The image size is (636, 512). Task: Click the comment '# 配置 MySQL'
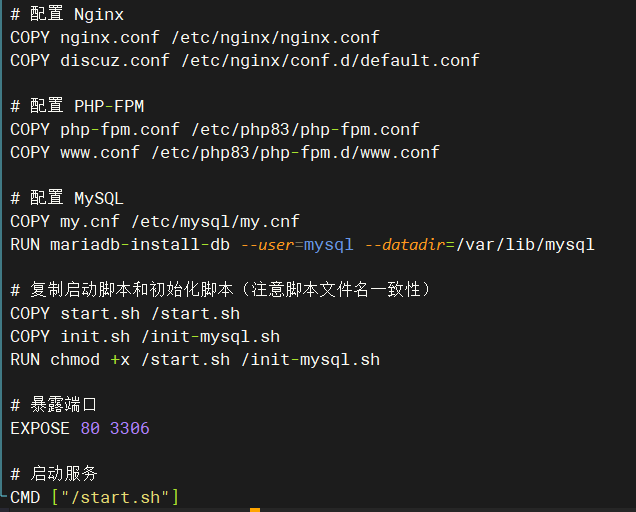tap(67, 198)
